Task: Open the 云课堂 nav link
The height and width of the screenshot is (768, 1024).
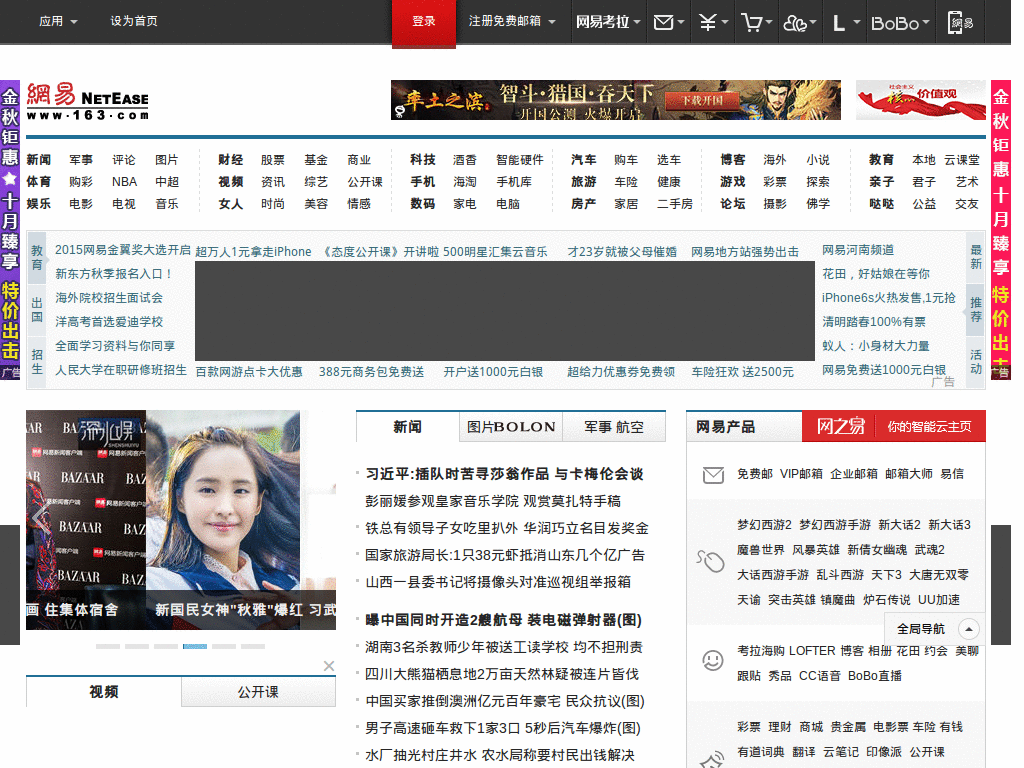Action: click(962, 160)
